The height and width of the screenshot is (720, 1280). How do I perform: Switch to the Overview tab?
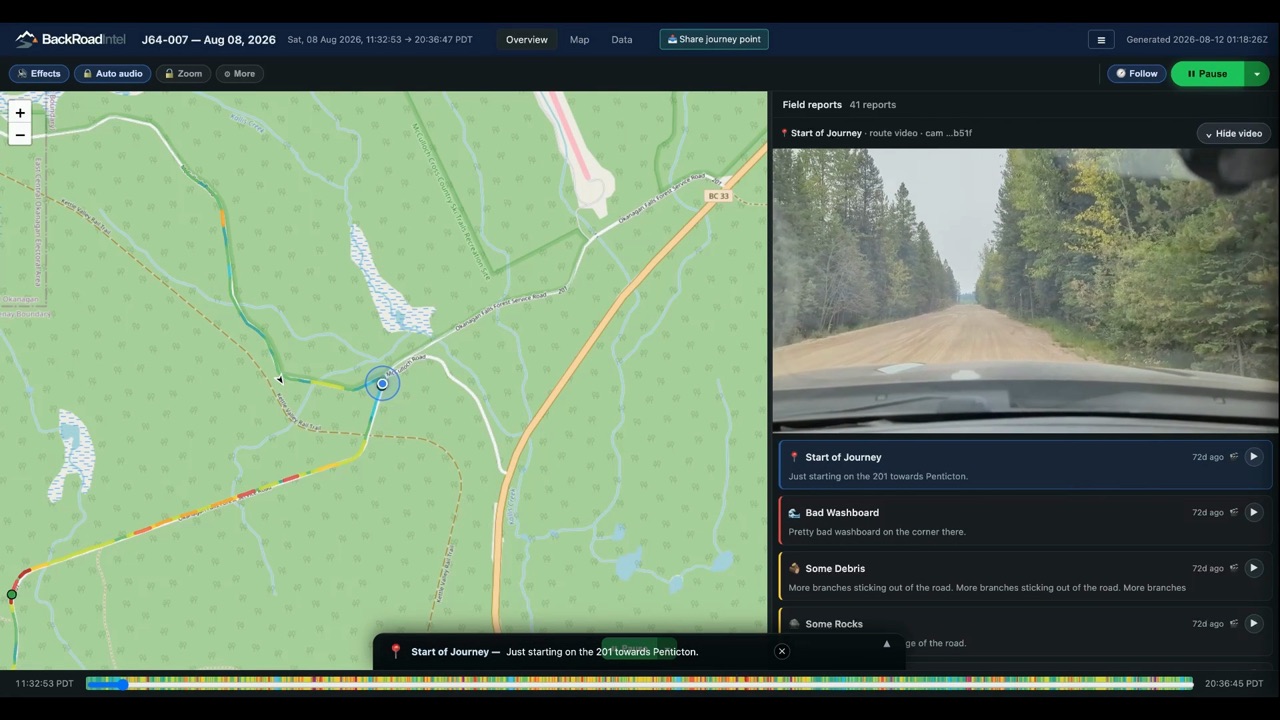tap(526, 40)
